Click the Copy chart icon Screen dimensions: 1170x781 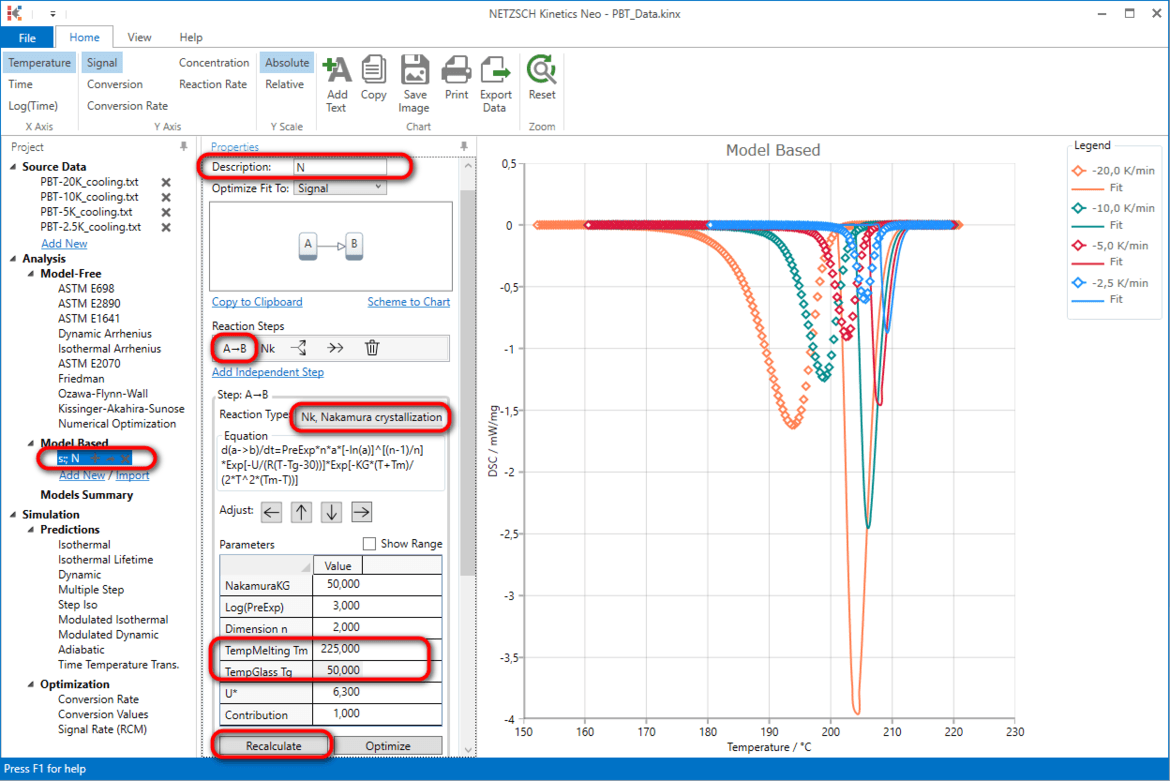point(373,70)
